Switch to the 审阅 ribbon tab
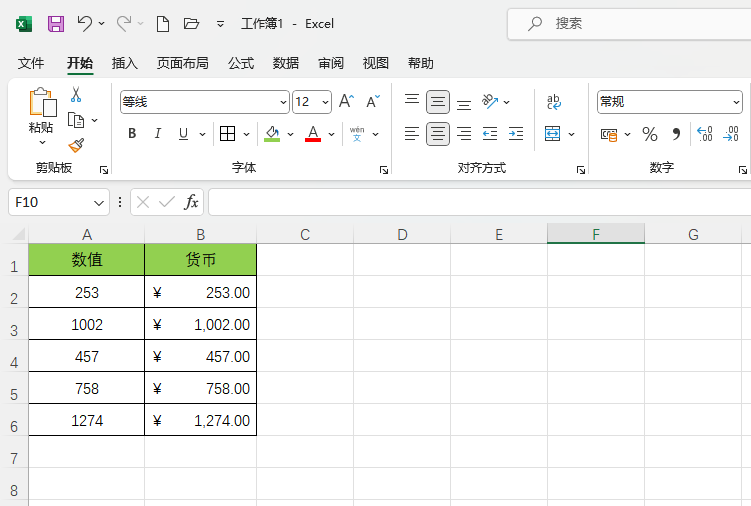The image size is (751, 506). tap(331, 63)
